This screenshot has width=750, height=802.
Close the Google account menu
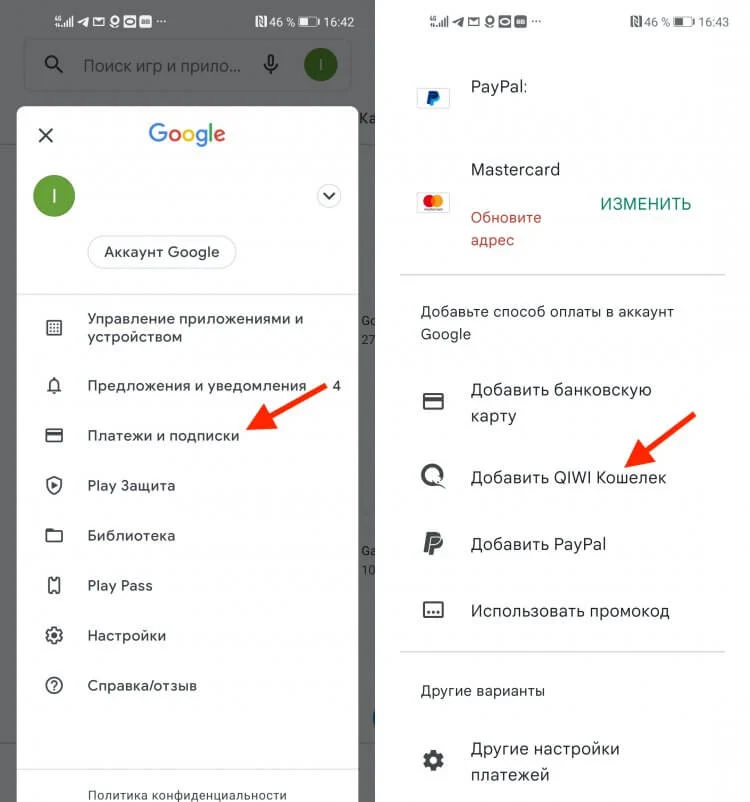click(46, 136)
